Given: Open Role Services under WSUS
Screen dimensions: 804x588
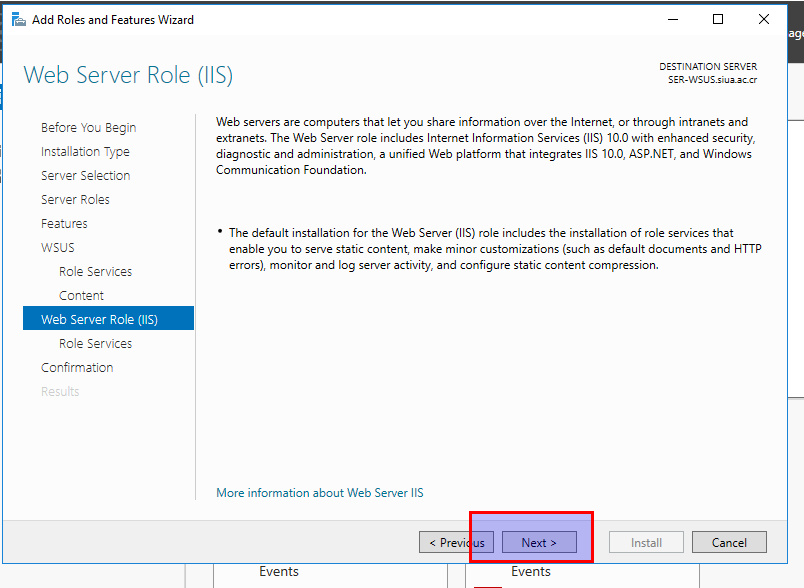Looking at the screenshot, I should pos(95,272).
